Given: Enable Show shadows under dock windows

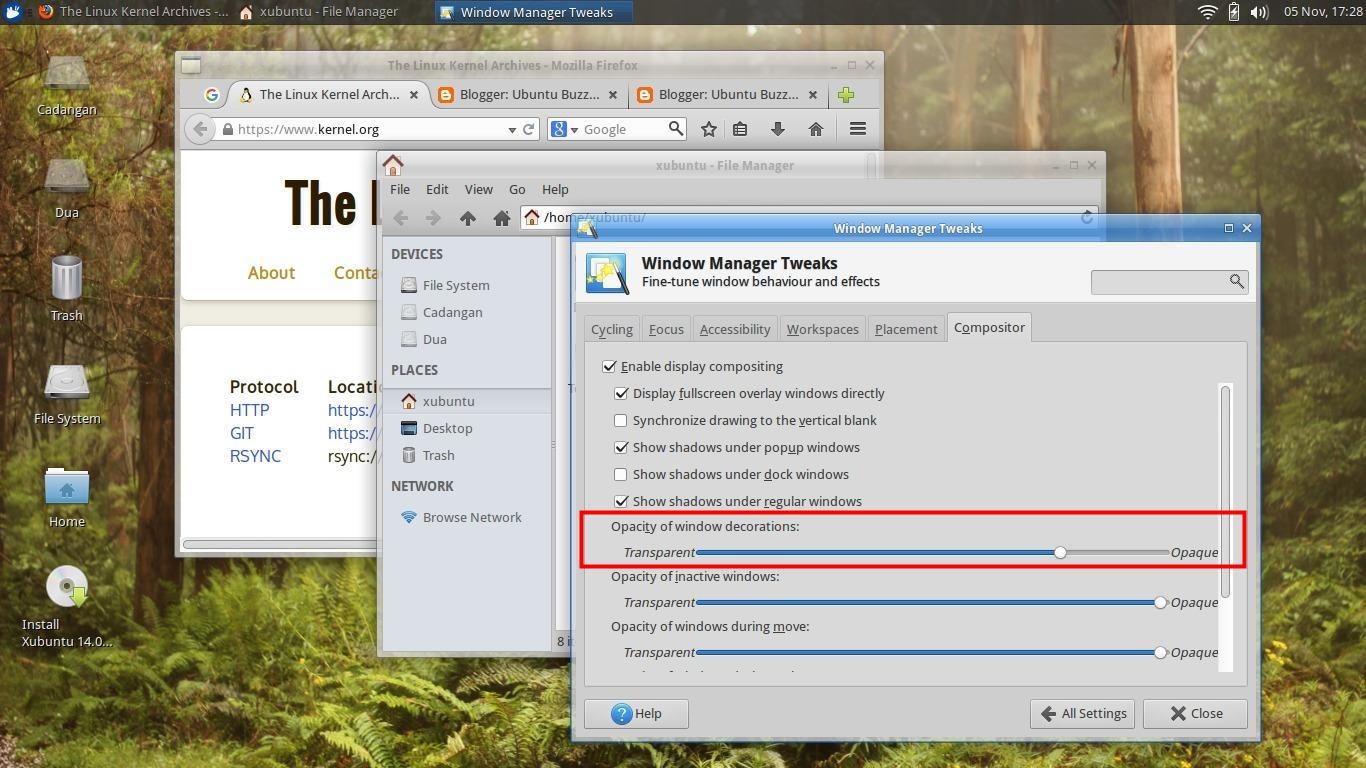Looking at the screenshot, I should point(620,474).
